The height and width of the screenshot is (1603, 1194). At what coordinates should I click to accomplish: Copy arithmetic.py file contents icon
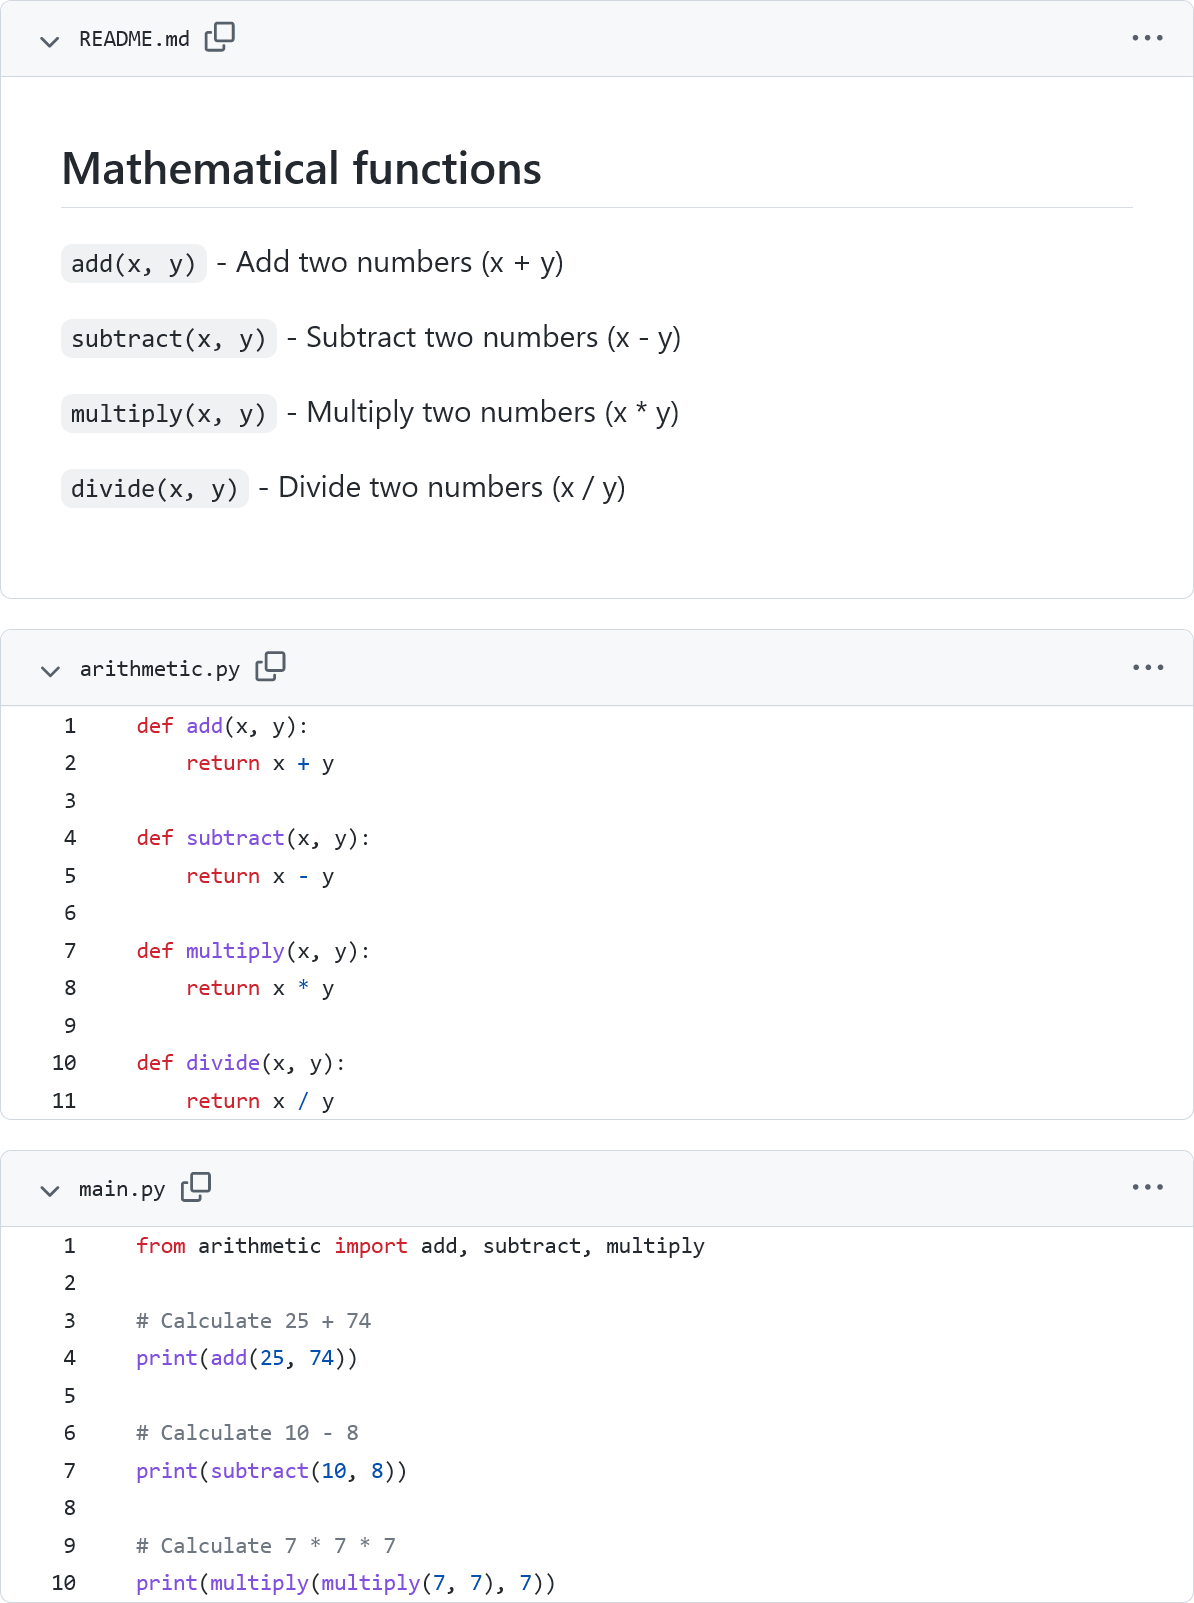pos(270,667)
